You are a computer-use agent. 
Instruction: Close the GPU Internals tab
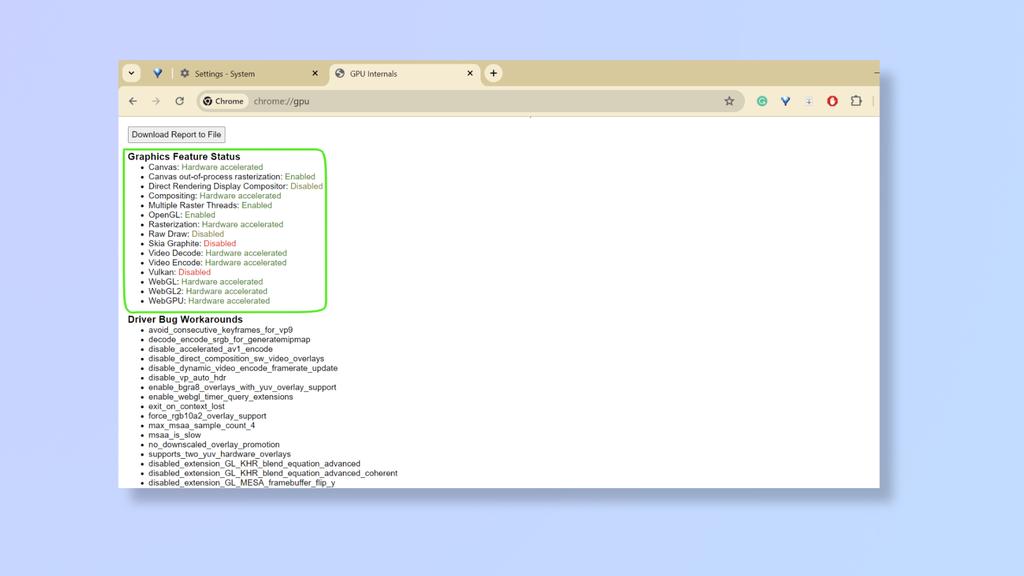pos(469,73)
